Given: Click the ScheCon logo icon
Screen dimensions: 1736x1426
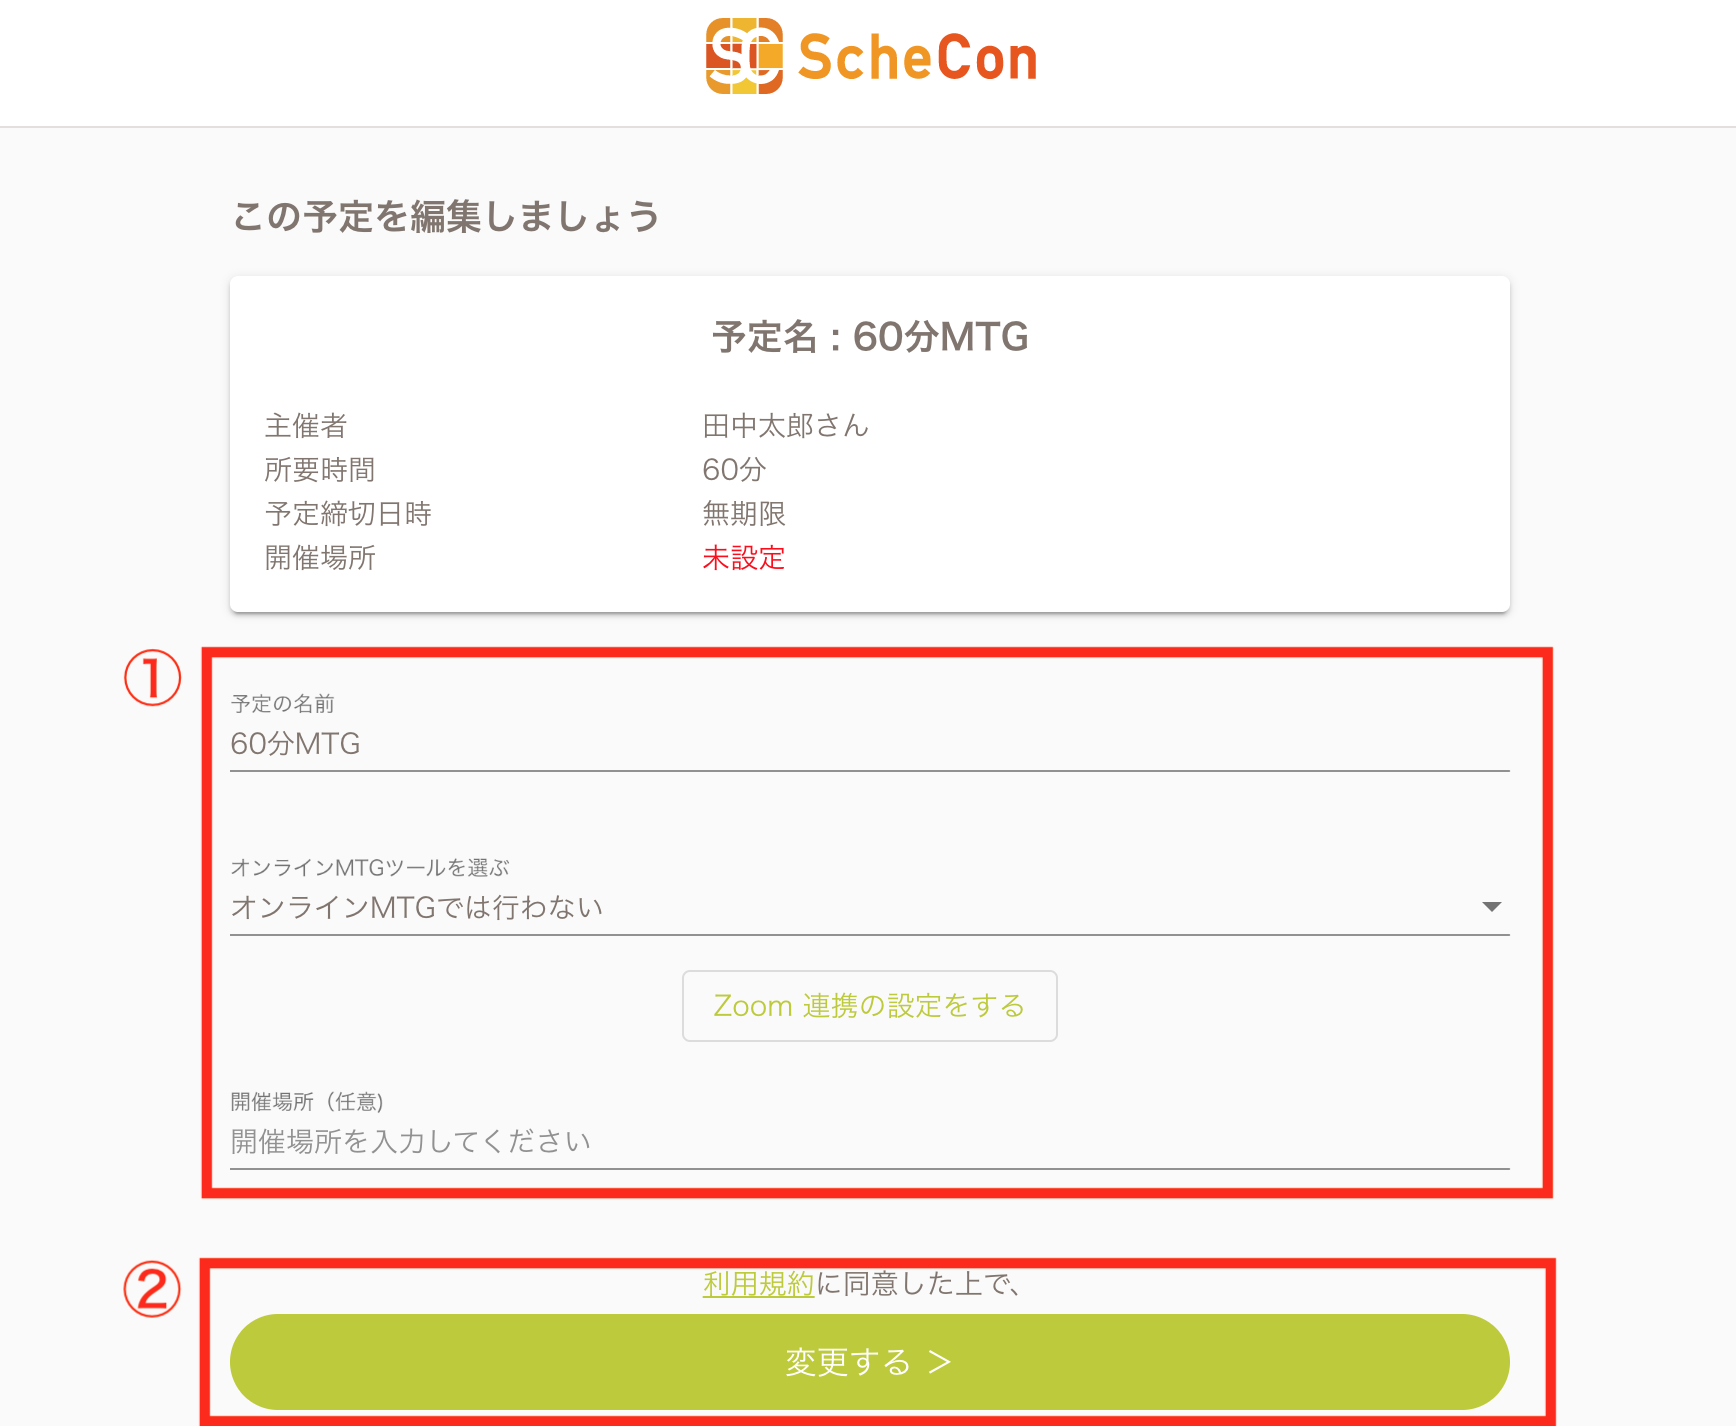Looking at the screenshot, I should pyautogui.click(x=744, y=57).
